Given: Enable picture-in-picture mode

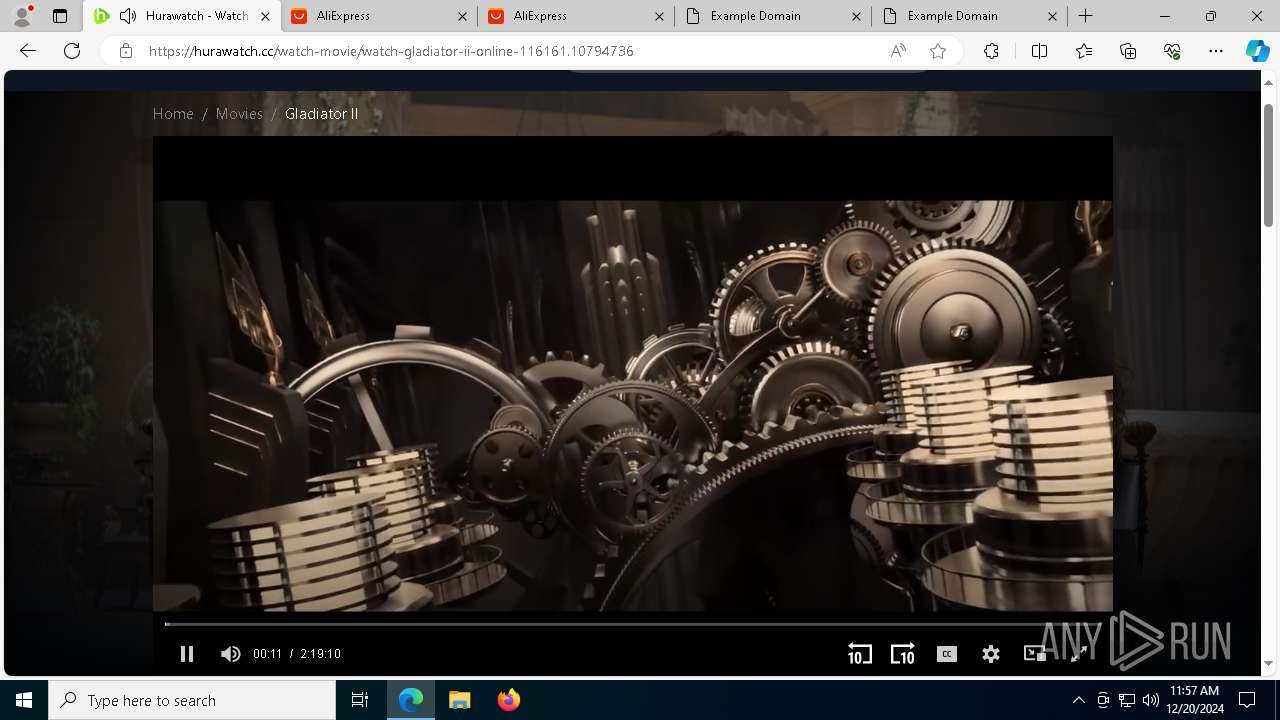Looking at the screenshot, I should click(x=1035, y=654).
